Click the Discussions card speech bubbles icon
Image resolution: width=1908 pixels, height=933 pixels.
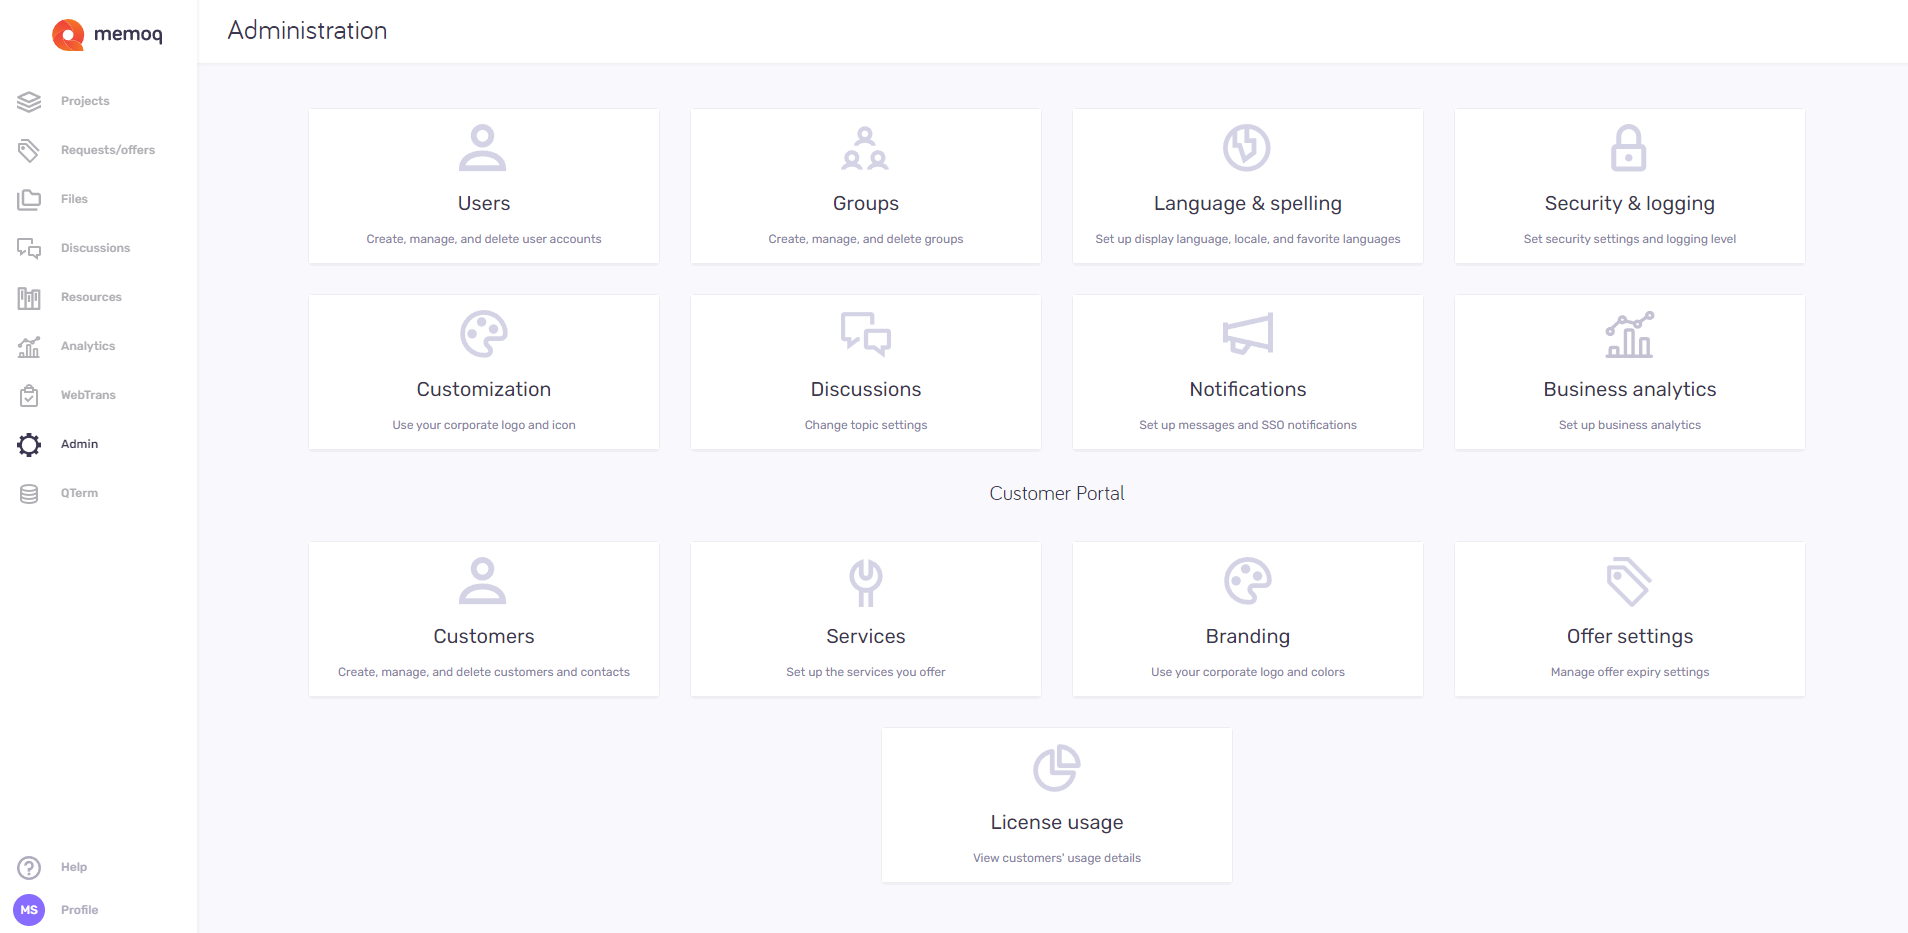865,334
